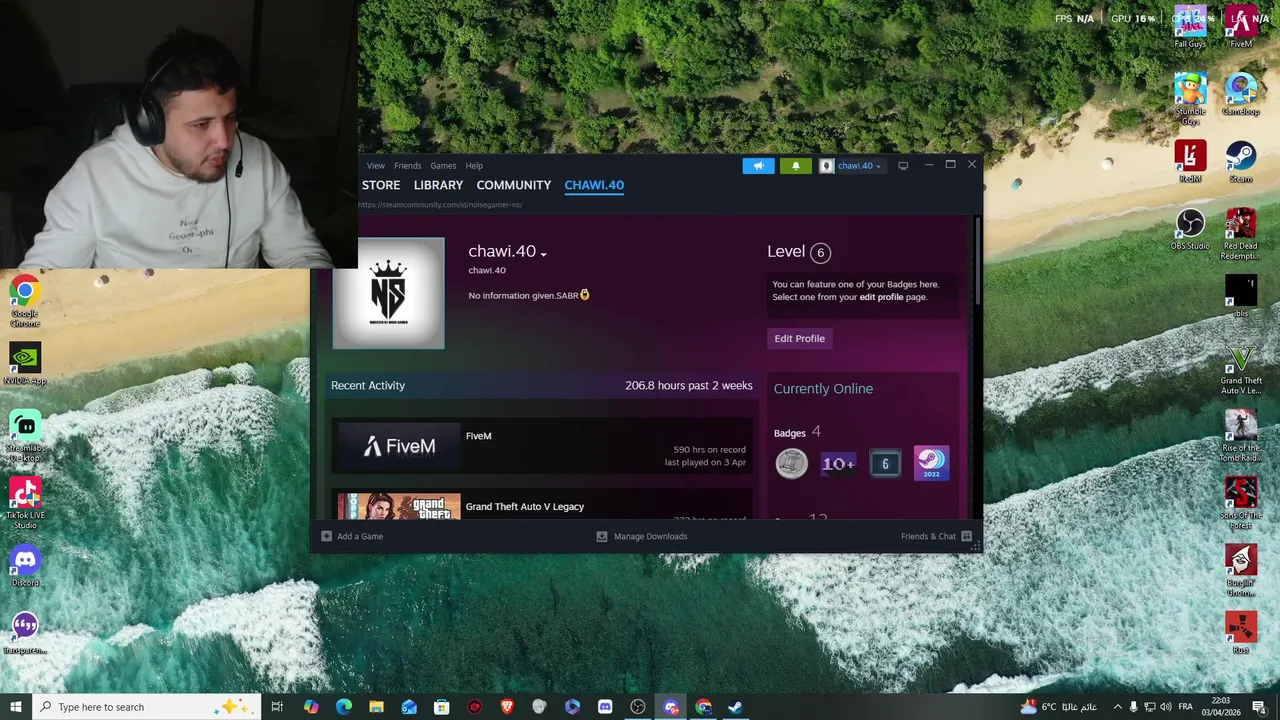Select the silver coin community badge
Image resolution: width=1280 pixels, height=720 pixels.
point(791,463)
